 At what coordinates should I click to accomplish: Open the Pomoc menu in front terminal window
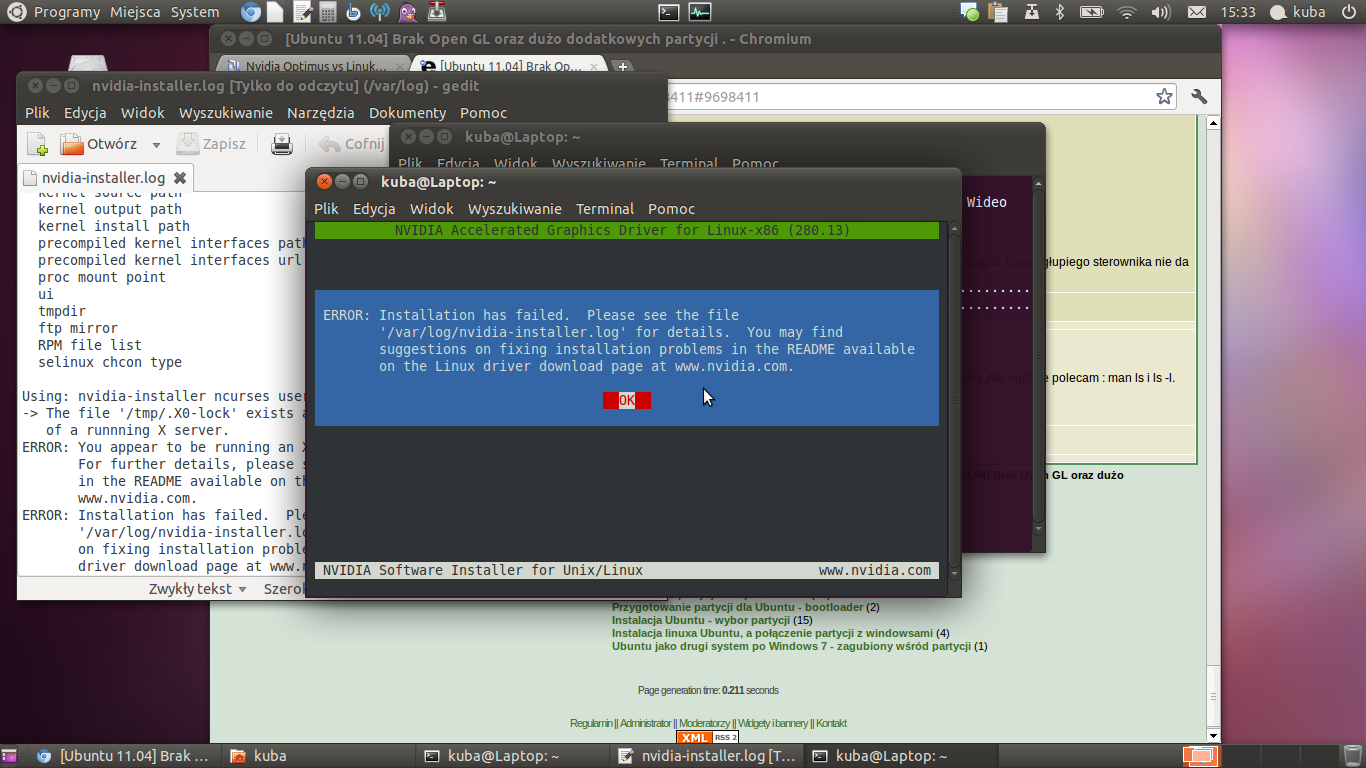(x=671, y=209)
